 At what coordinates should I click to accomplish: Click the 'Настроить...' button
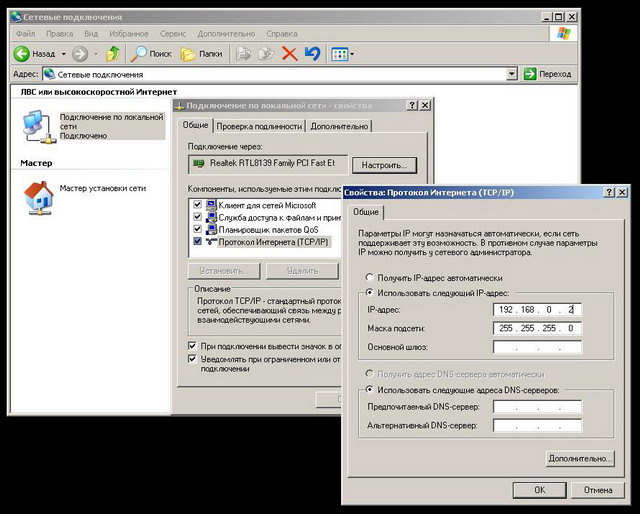pos(388,165)
